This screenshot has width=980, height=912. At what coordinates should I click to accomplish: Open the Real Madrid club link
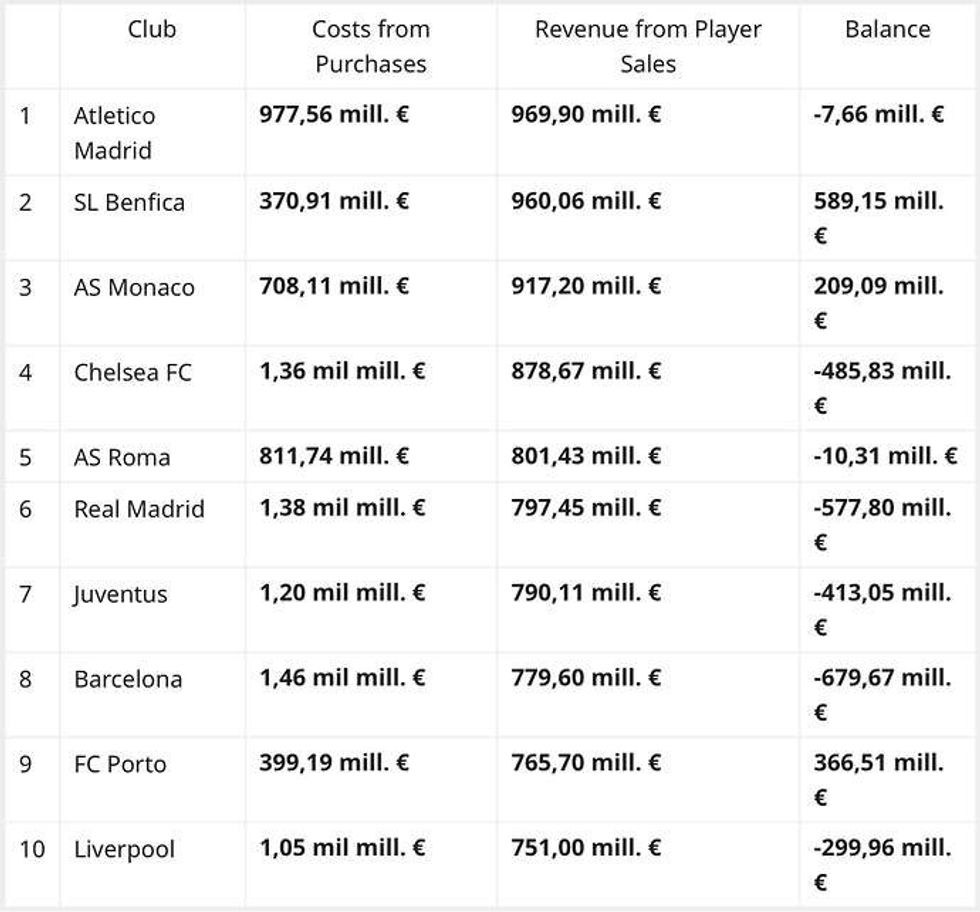pos(139,509)
